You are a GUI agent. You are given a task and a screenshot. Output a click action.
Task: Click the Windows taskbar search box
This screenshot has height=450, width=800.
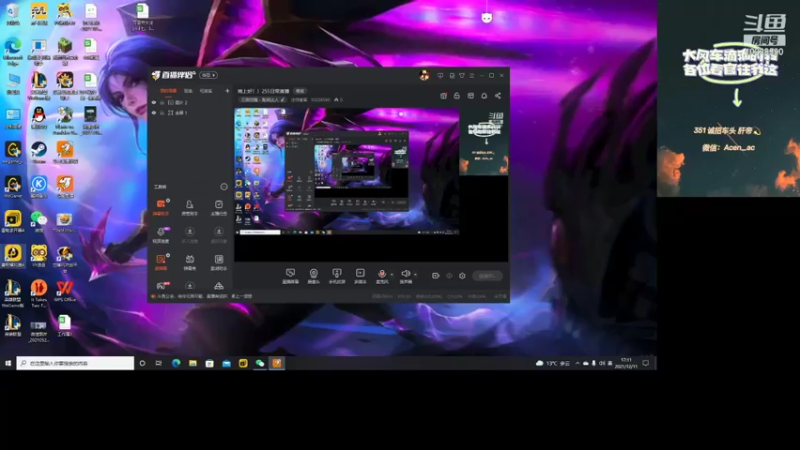(x=76, y=363)
